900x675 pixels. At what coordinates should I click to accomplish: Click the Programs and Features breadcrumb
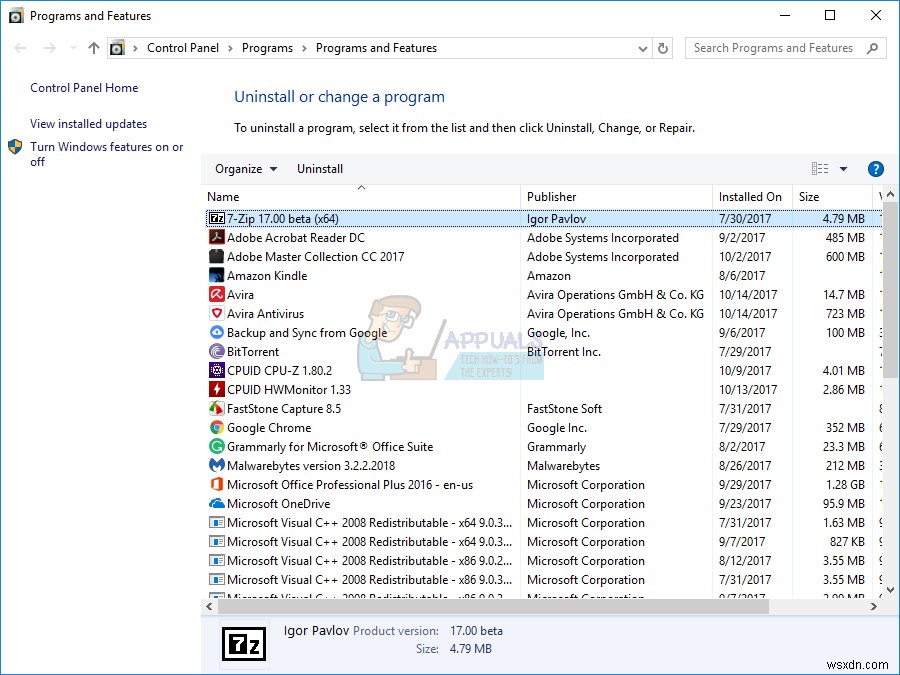pyautogui.click(x=376, y=48)
